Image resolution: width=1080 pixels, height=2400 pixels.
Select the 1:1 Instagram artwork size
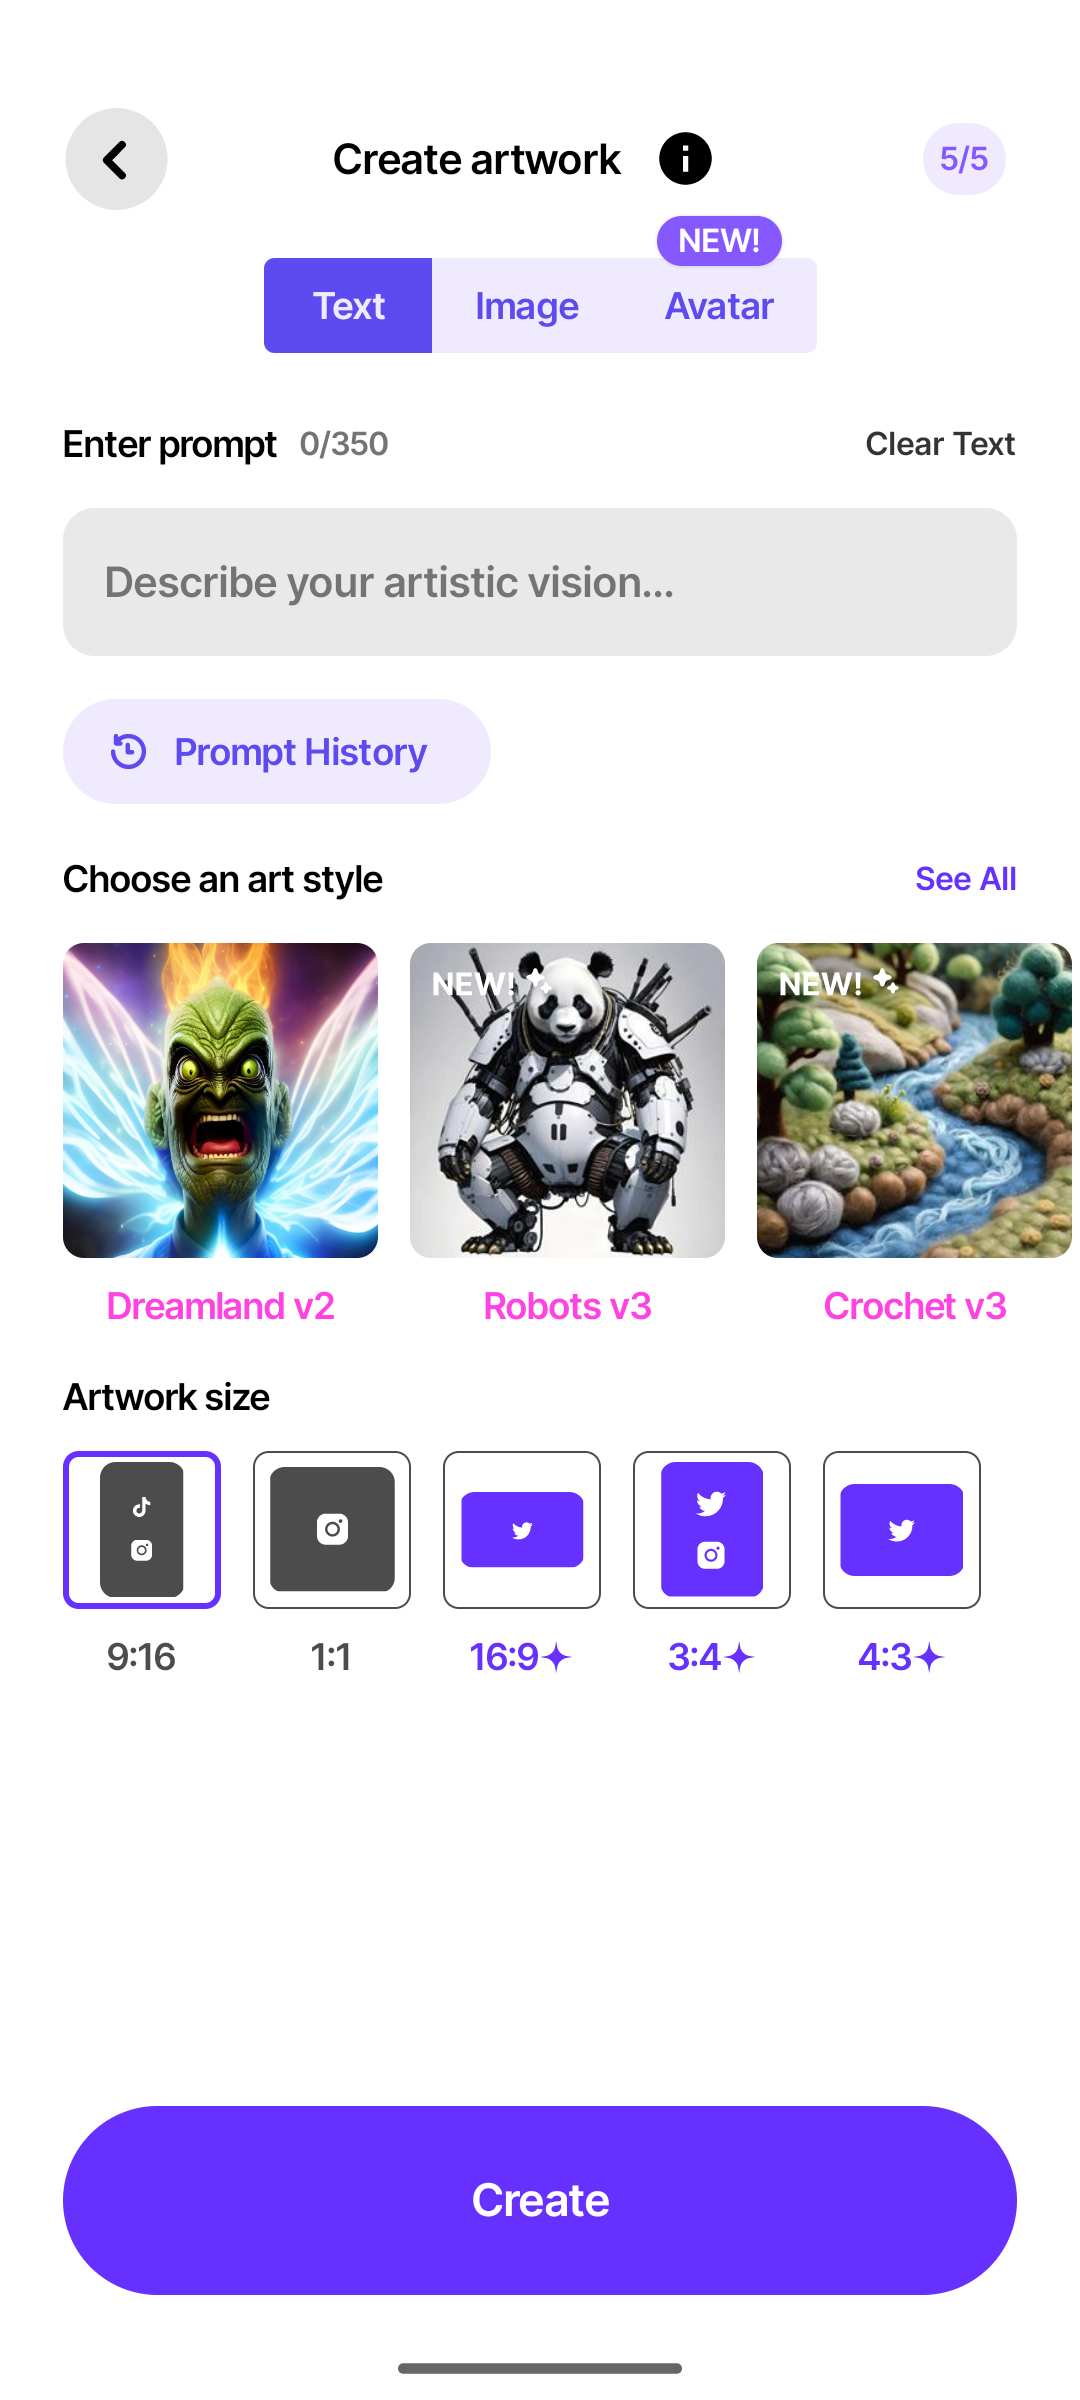pos(332,1530)
